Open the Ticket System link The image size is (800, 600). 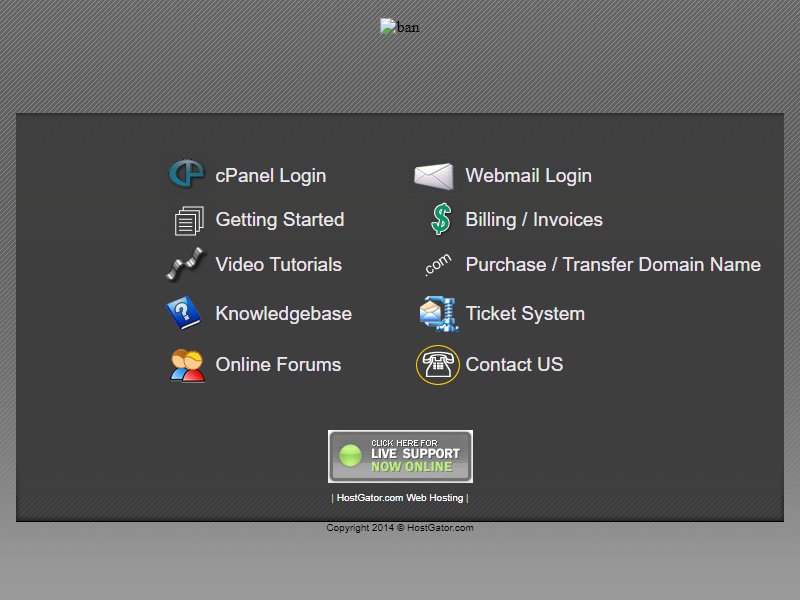(x=525, y=313)
